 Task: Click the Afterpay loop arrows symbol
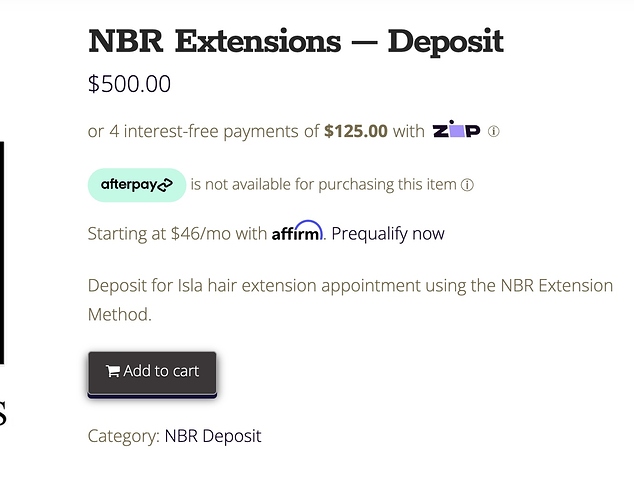coord(165,185)
